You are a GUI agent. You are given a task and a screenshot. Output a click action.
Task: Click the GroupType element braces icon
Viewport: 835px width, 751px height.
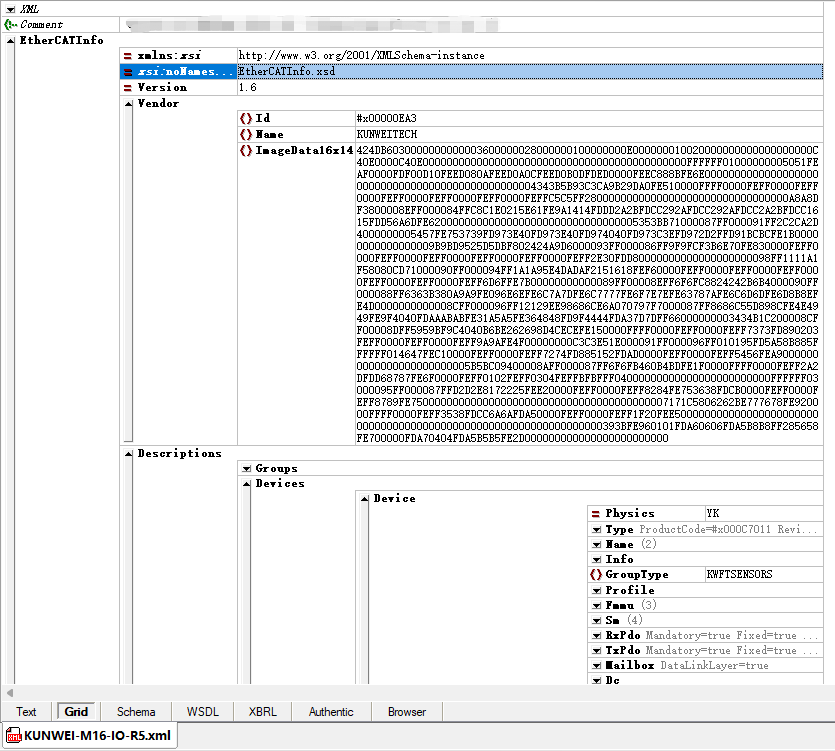596,574
